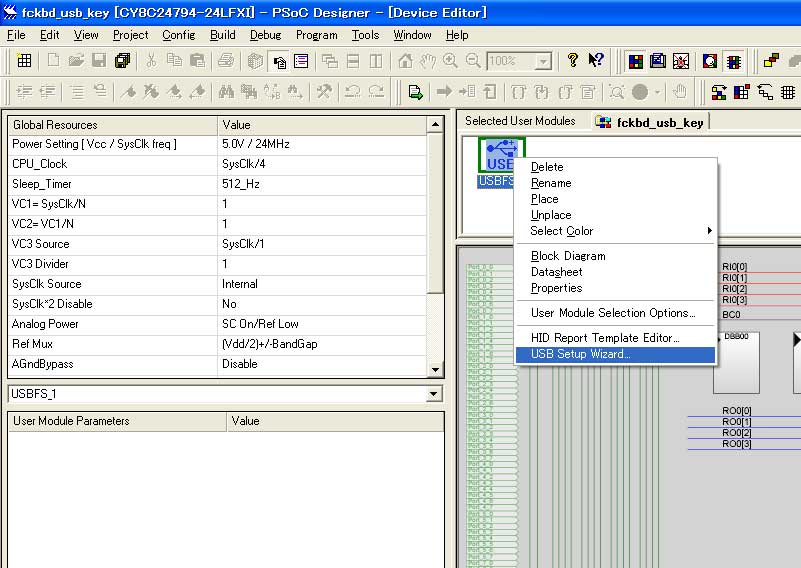801x568 pixels.
Task: Click the Power Setting value 5.0V / 24MHz
Action: (322, 144)
